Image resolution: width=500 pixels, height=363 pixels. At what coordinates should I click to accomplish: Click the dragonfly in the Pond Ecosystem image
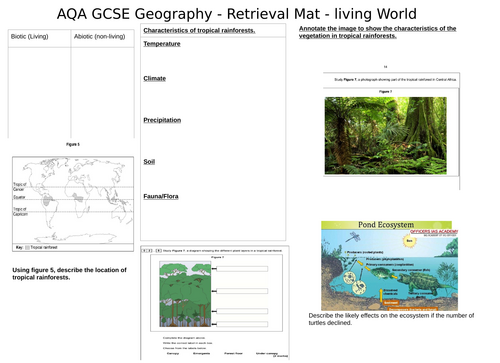click(x=353, y=237)
